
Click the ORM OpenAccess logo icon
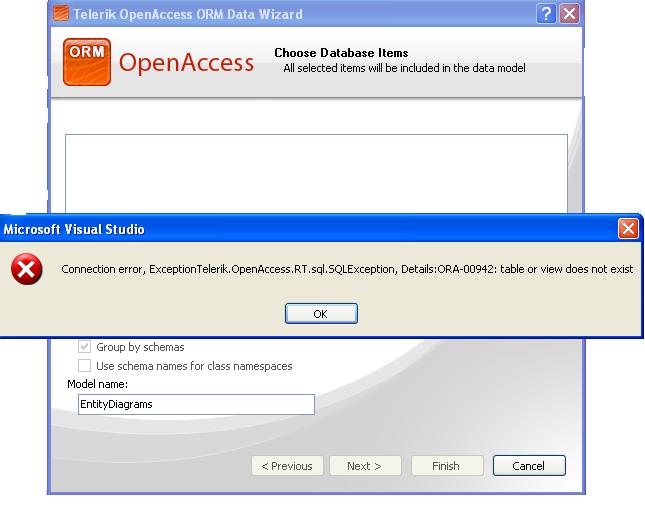coord(87,62)
